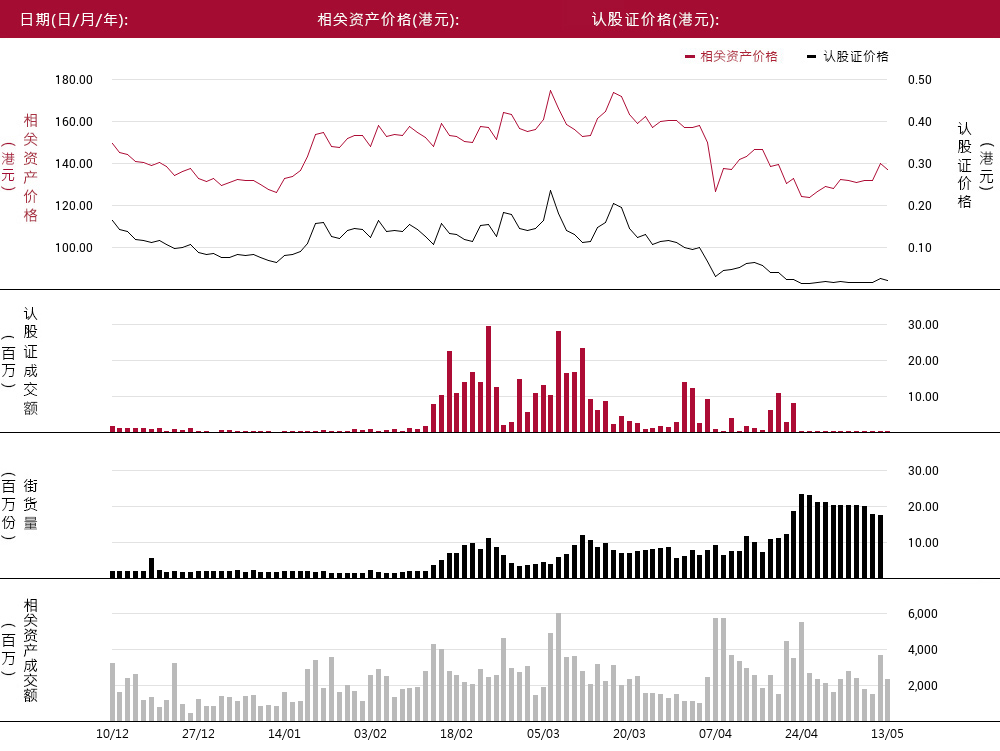Screen dimensions: 1000x751
Task: Toggle the black 认股证价格 legend entry
Action: pyautogui.click(x=848, y=56)
